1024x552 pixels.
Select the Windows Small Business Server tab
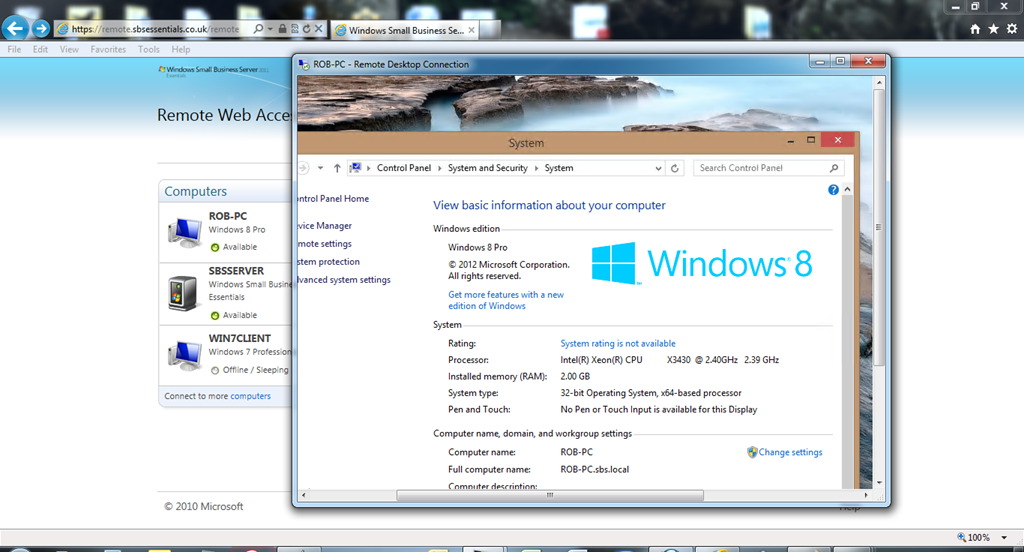pos(402,30)
